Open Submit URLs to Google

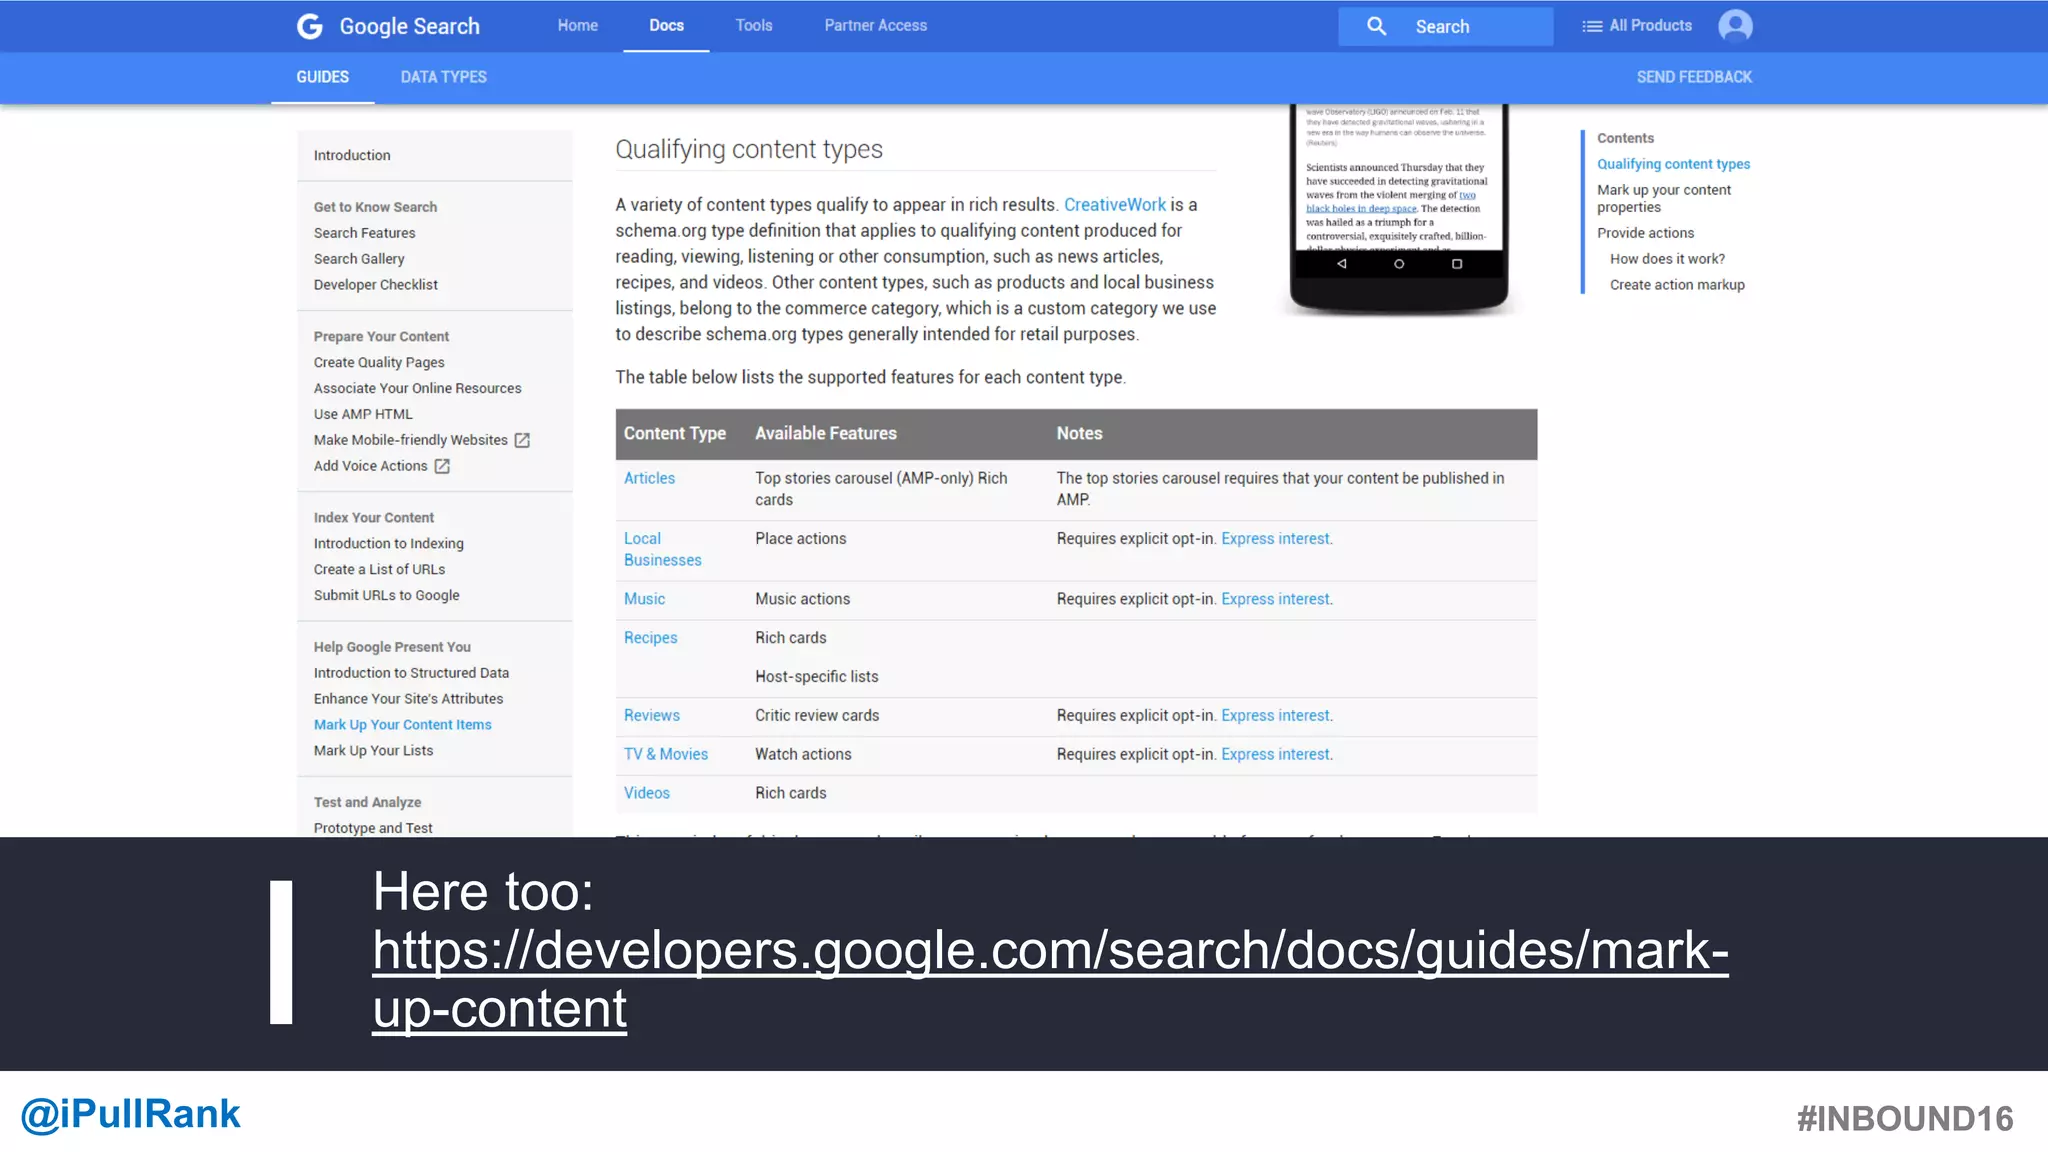point(387,596)
